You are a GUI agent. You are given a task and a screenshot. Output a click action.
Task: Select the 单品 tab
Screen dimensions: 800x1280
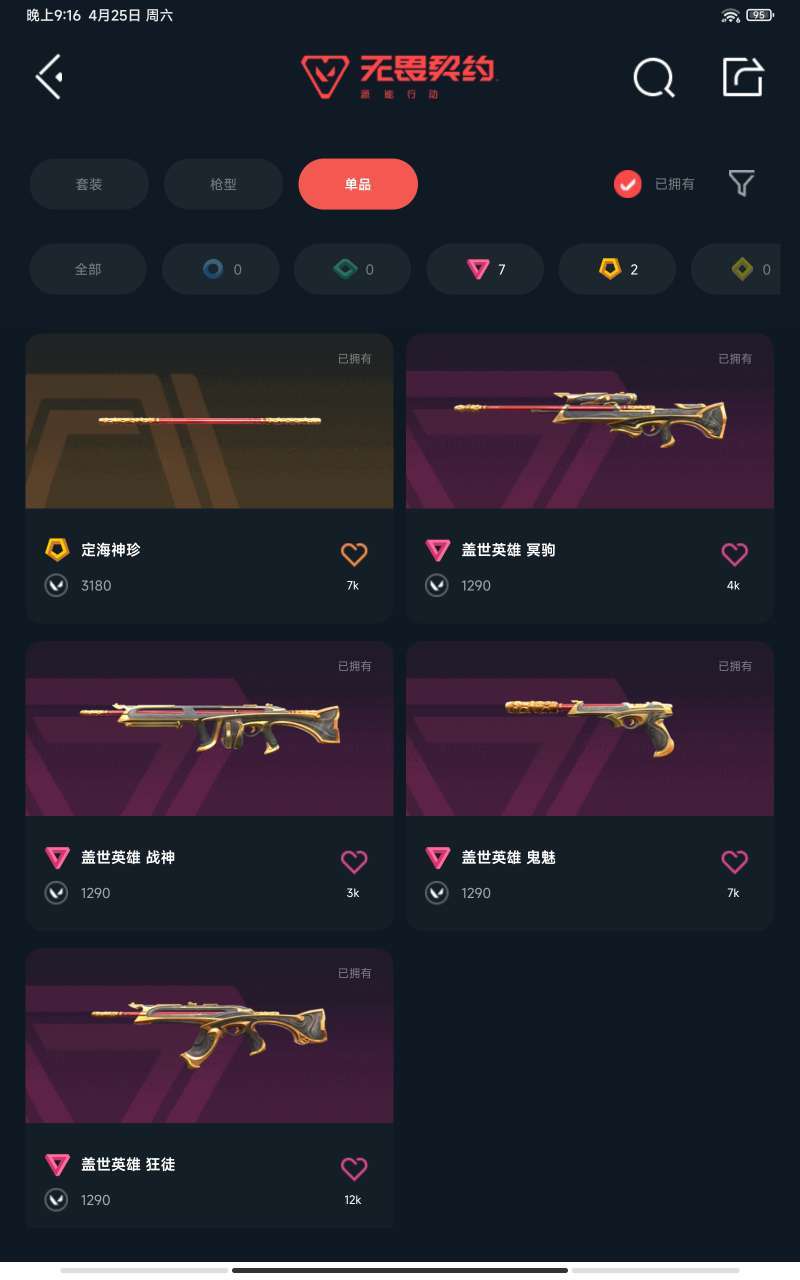[358, 184]
